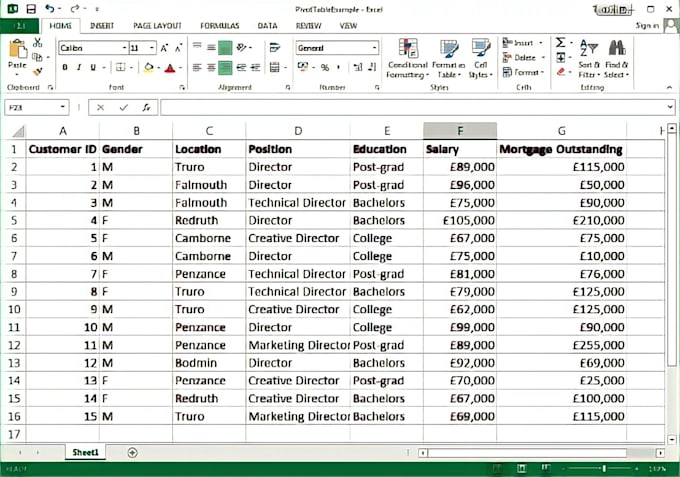This screenshot has width=680, height=477.
Task: Open Conditional Formatting in Styles group
Action: 407,58
